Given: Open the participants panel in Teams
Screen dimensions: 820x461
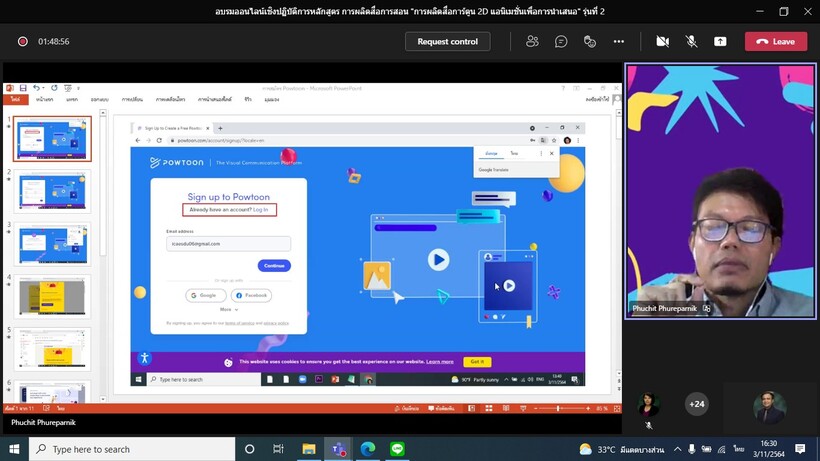Looking at the screenshot, I should tap(532, 41).
